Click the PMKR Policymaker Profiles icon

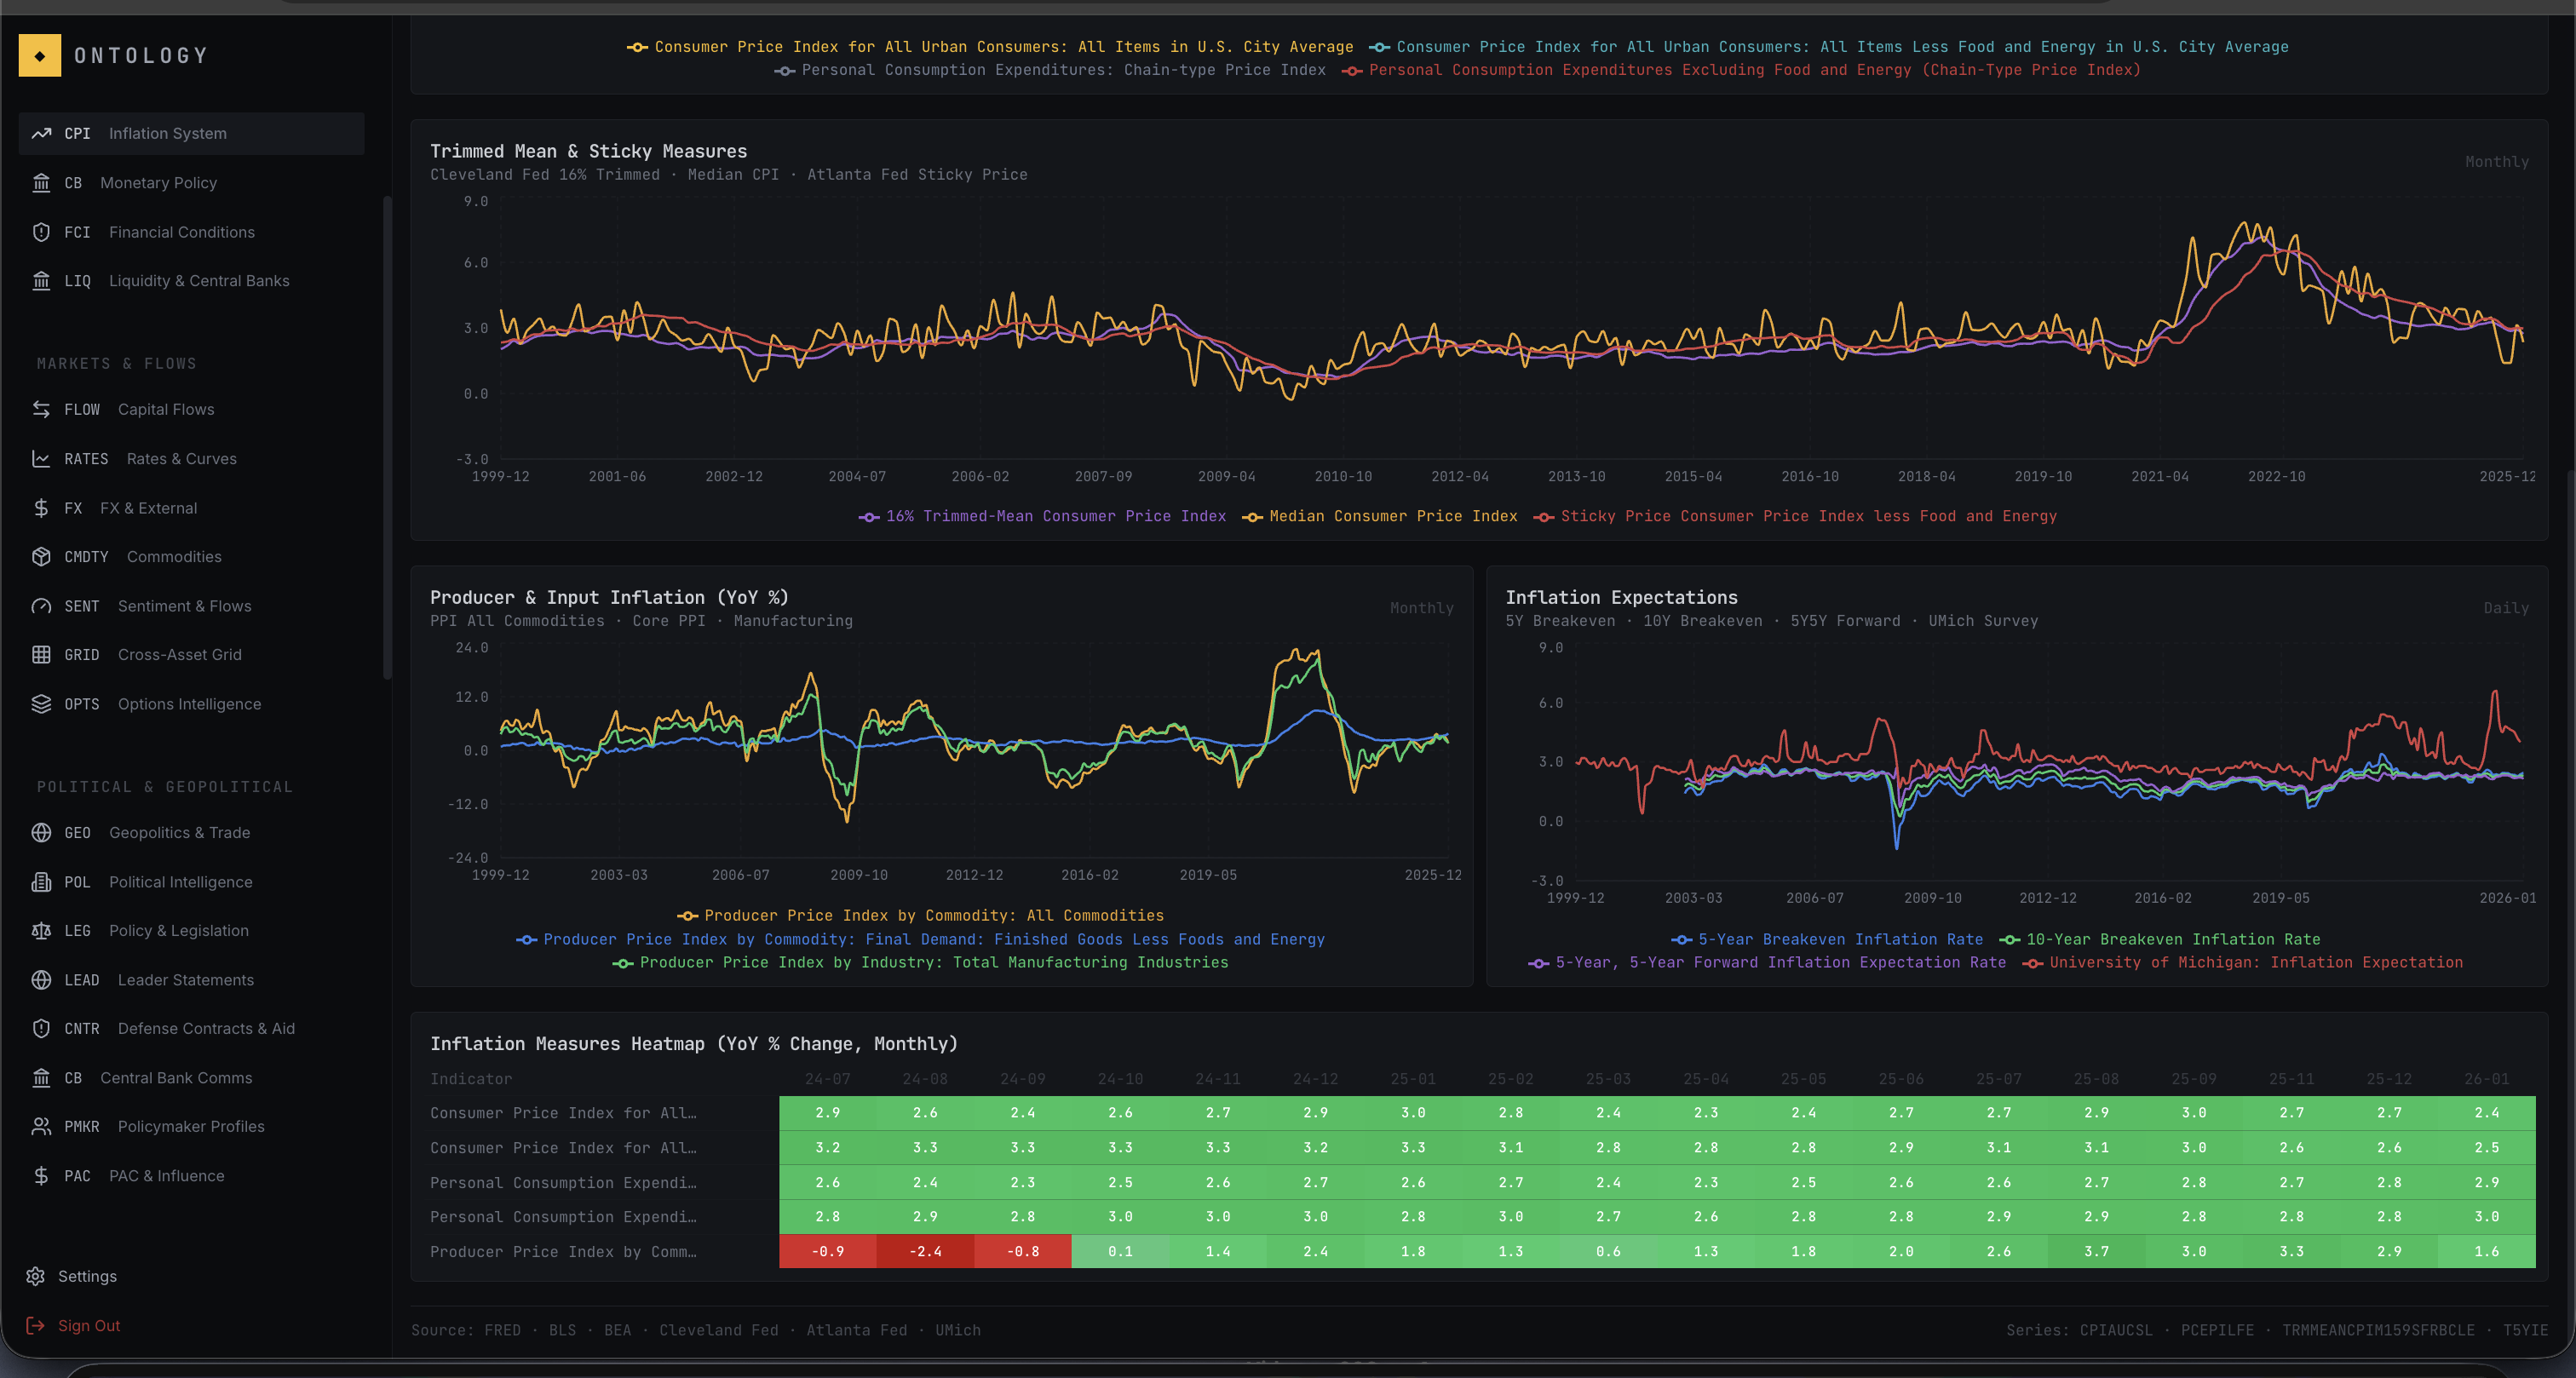pos(41,1126)
